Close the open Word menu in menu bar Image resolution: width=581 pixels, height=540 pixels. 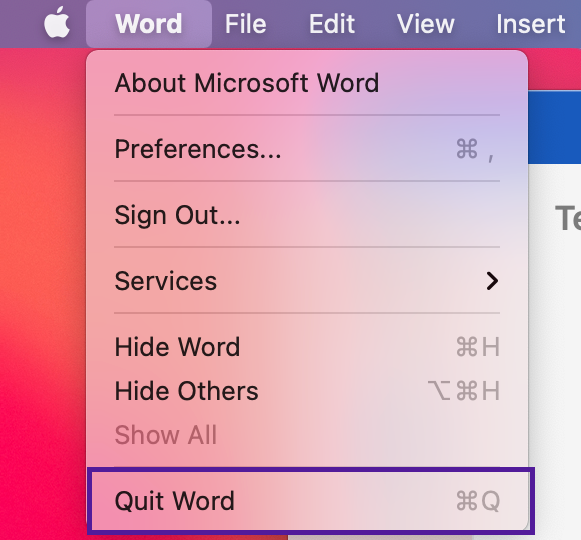149,24
